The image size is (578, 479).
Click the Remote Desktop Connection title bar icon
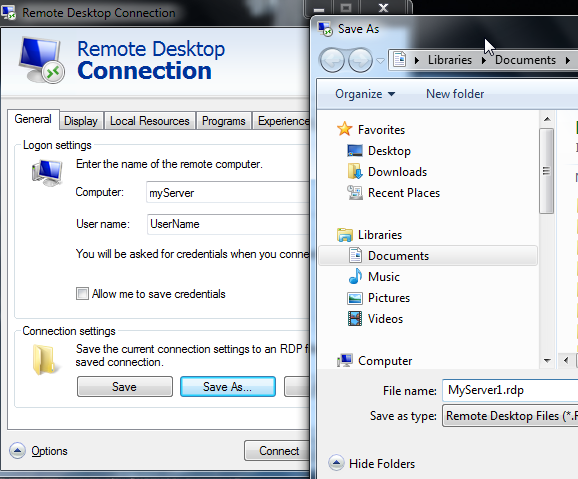8,12
